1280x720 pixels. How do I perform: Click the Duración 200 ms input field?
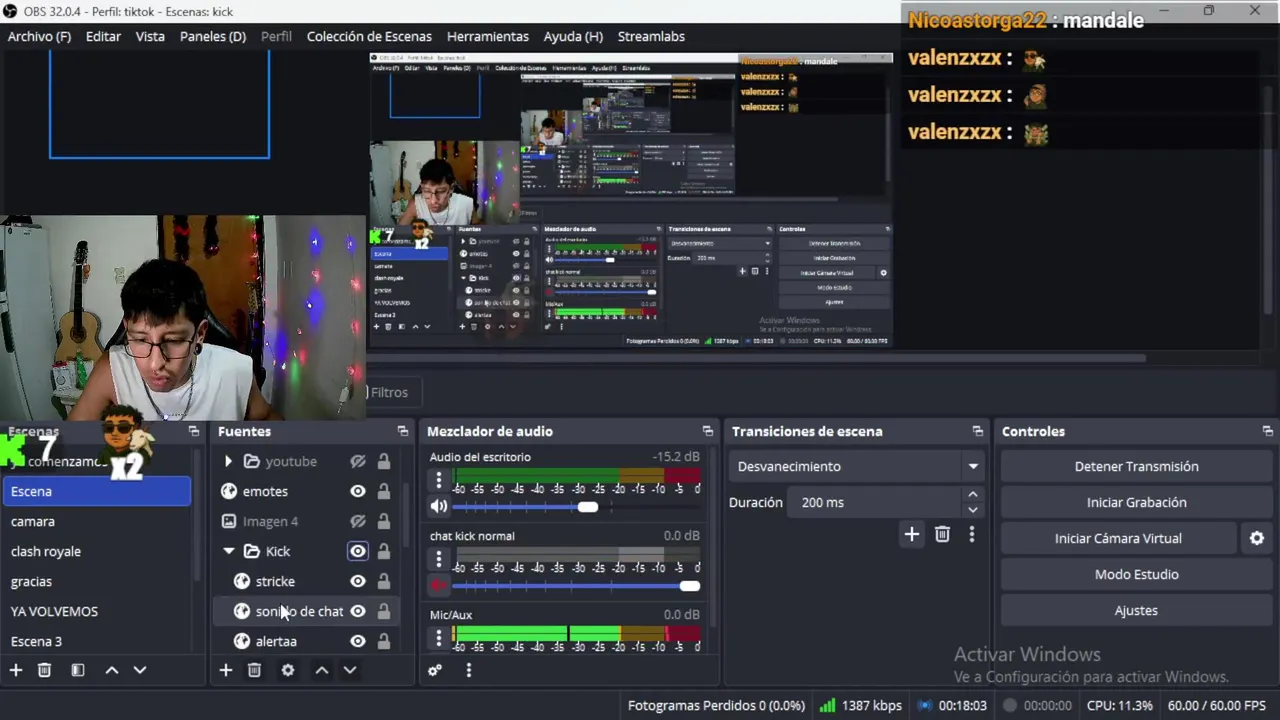tap(875, 502)
